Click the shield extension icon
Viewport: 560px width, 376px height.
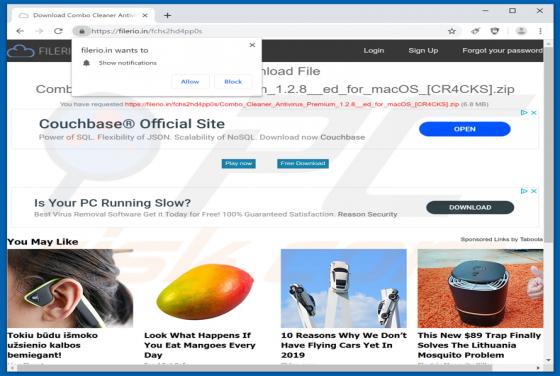point(495,31)
